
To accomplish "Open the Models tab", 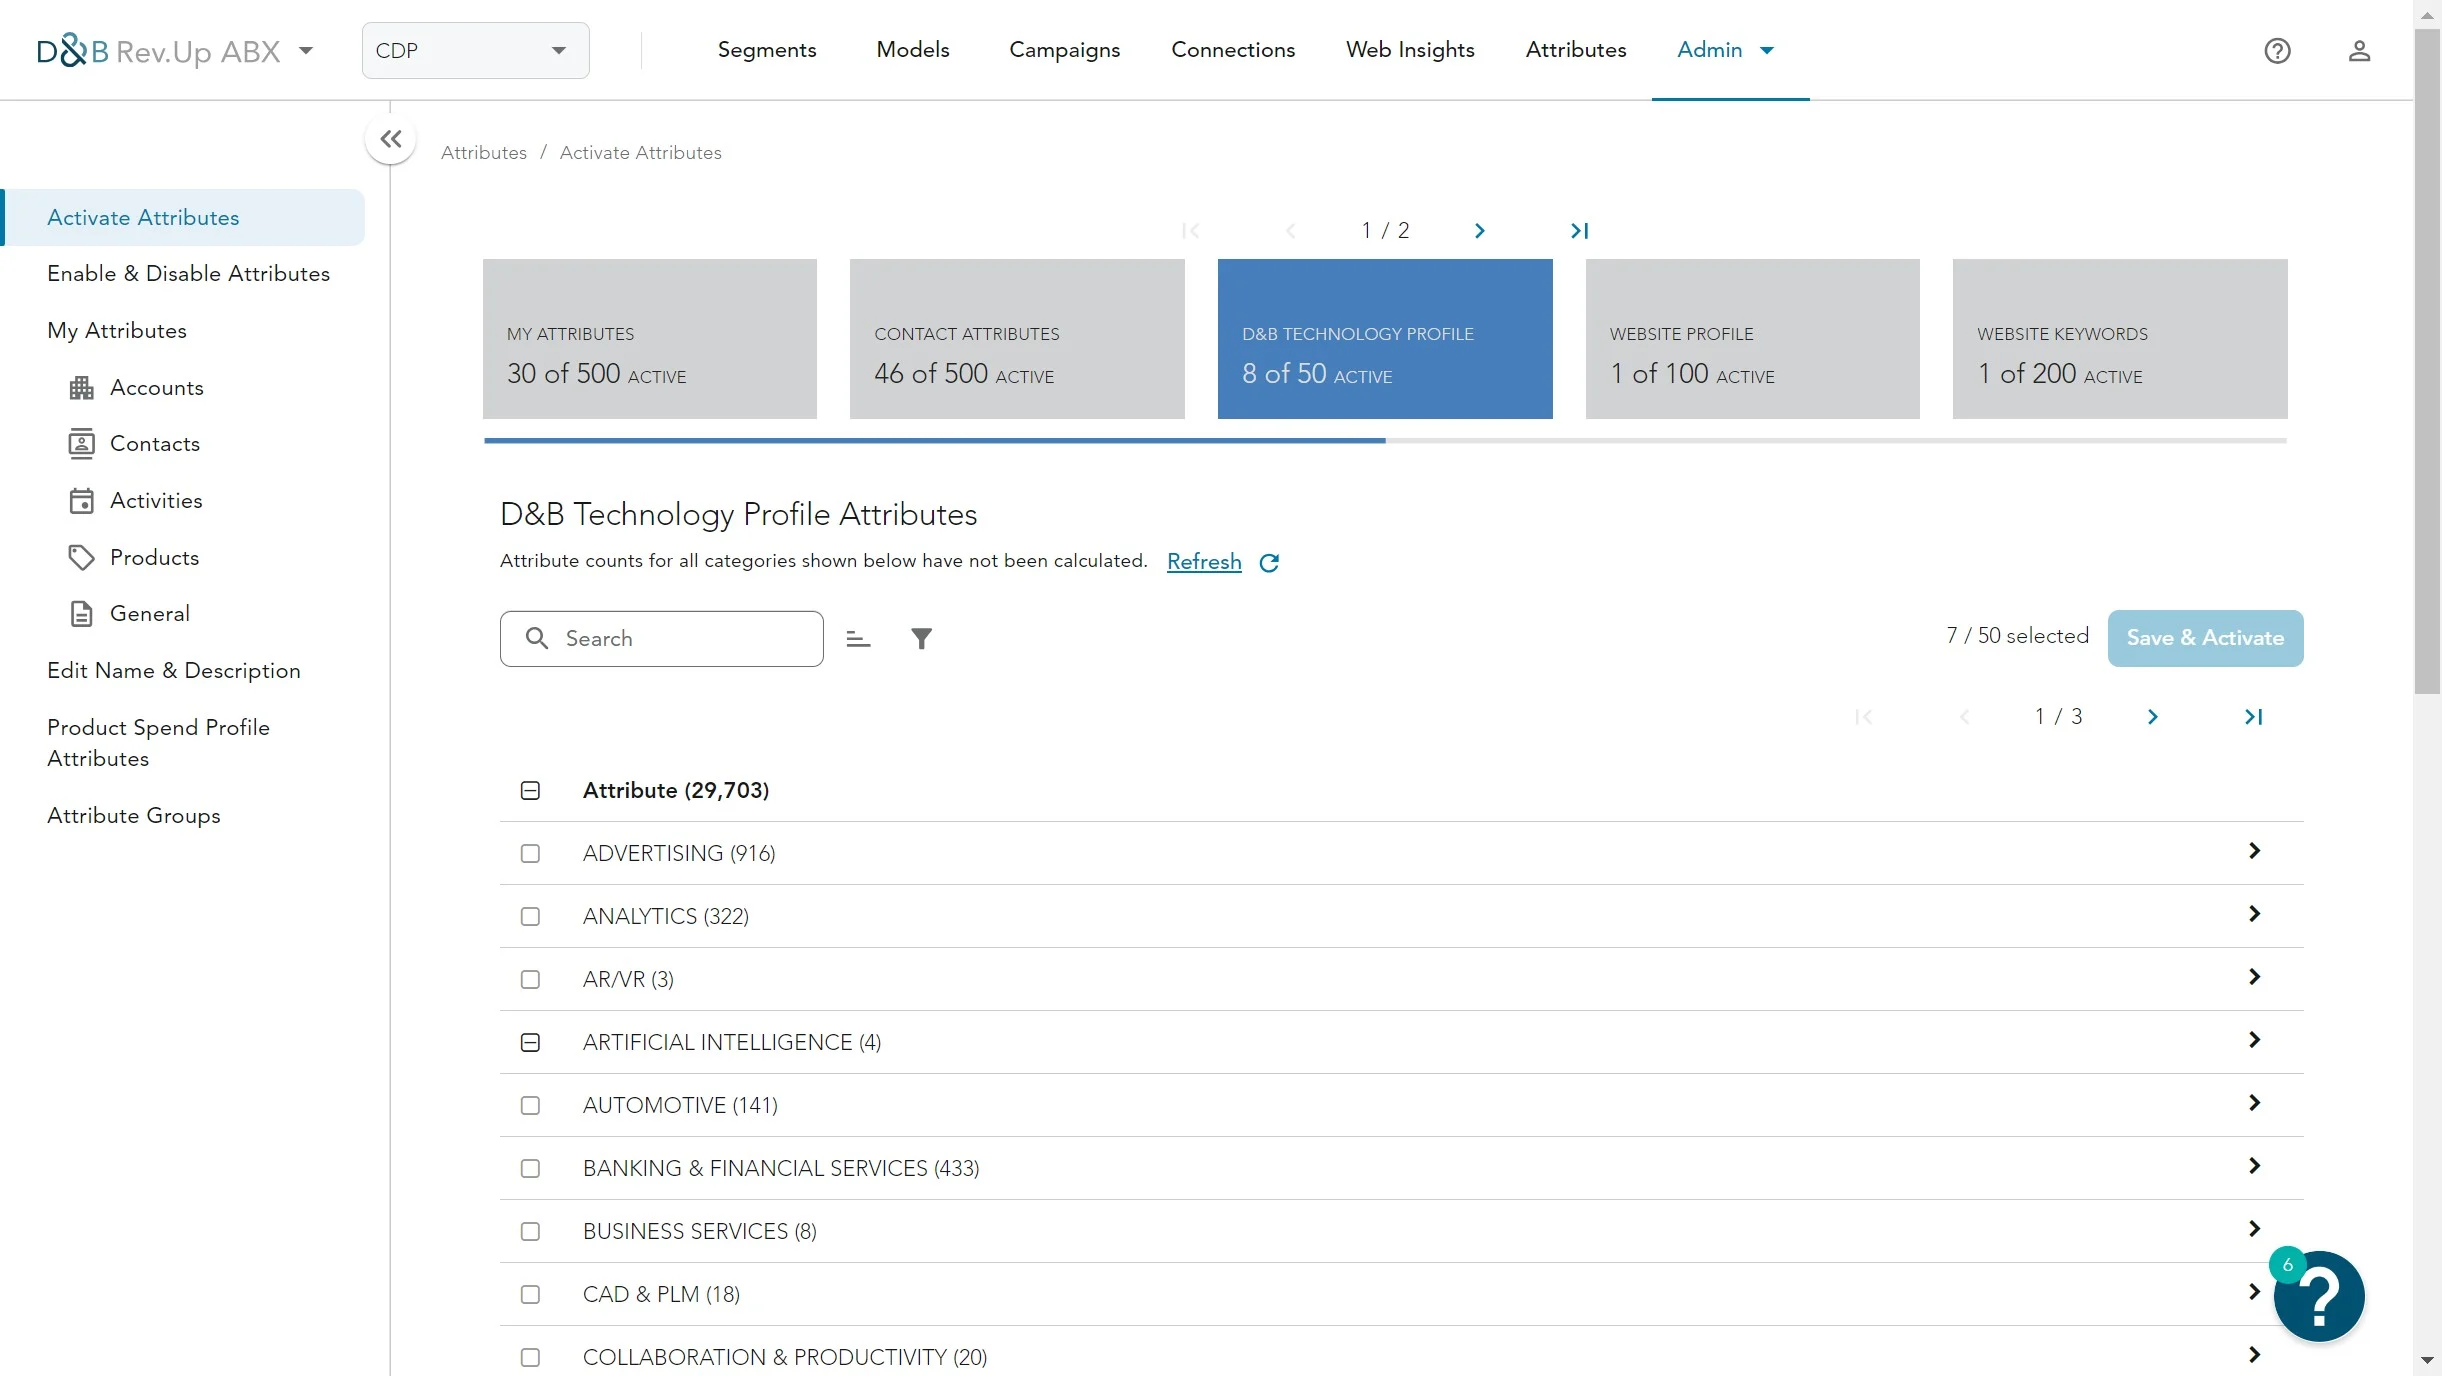I will (913, 50).
